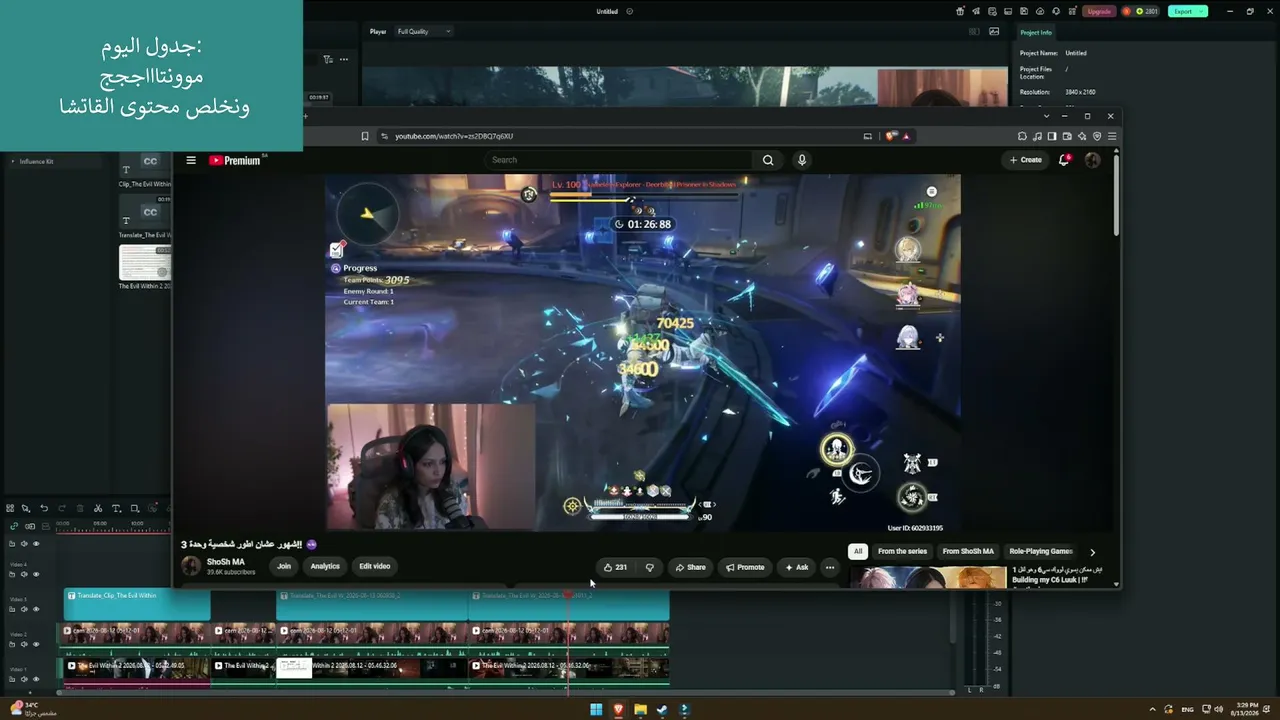Click undo in the editor timeline toolbar
The height and width of the screenshot is (720, 1280).
pos(44,508)
